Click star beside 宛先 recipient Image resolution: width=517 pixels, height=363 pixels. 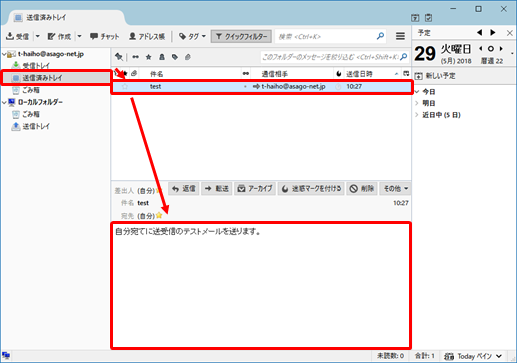(159, 215)
